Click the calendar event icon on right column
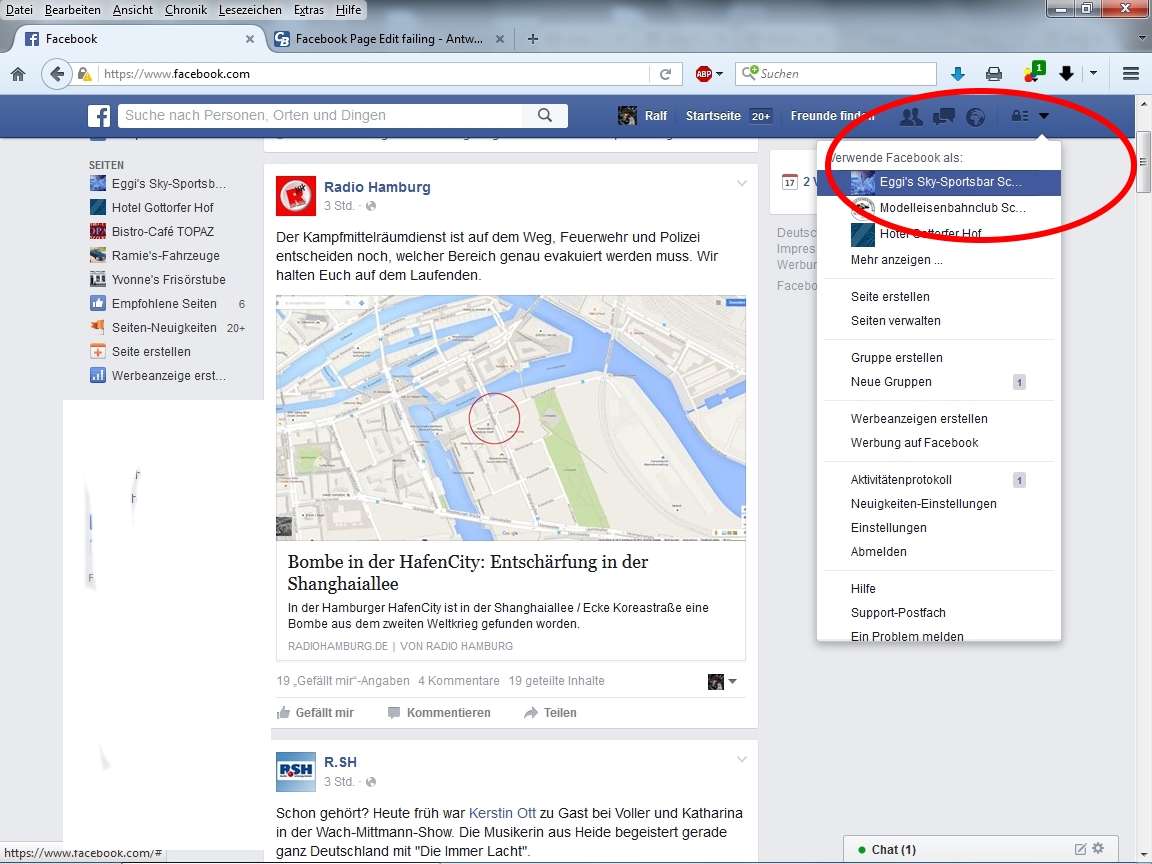 tap(789, 181)
